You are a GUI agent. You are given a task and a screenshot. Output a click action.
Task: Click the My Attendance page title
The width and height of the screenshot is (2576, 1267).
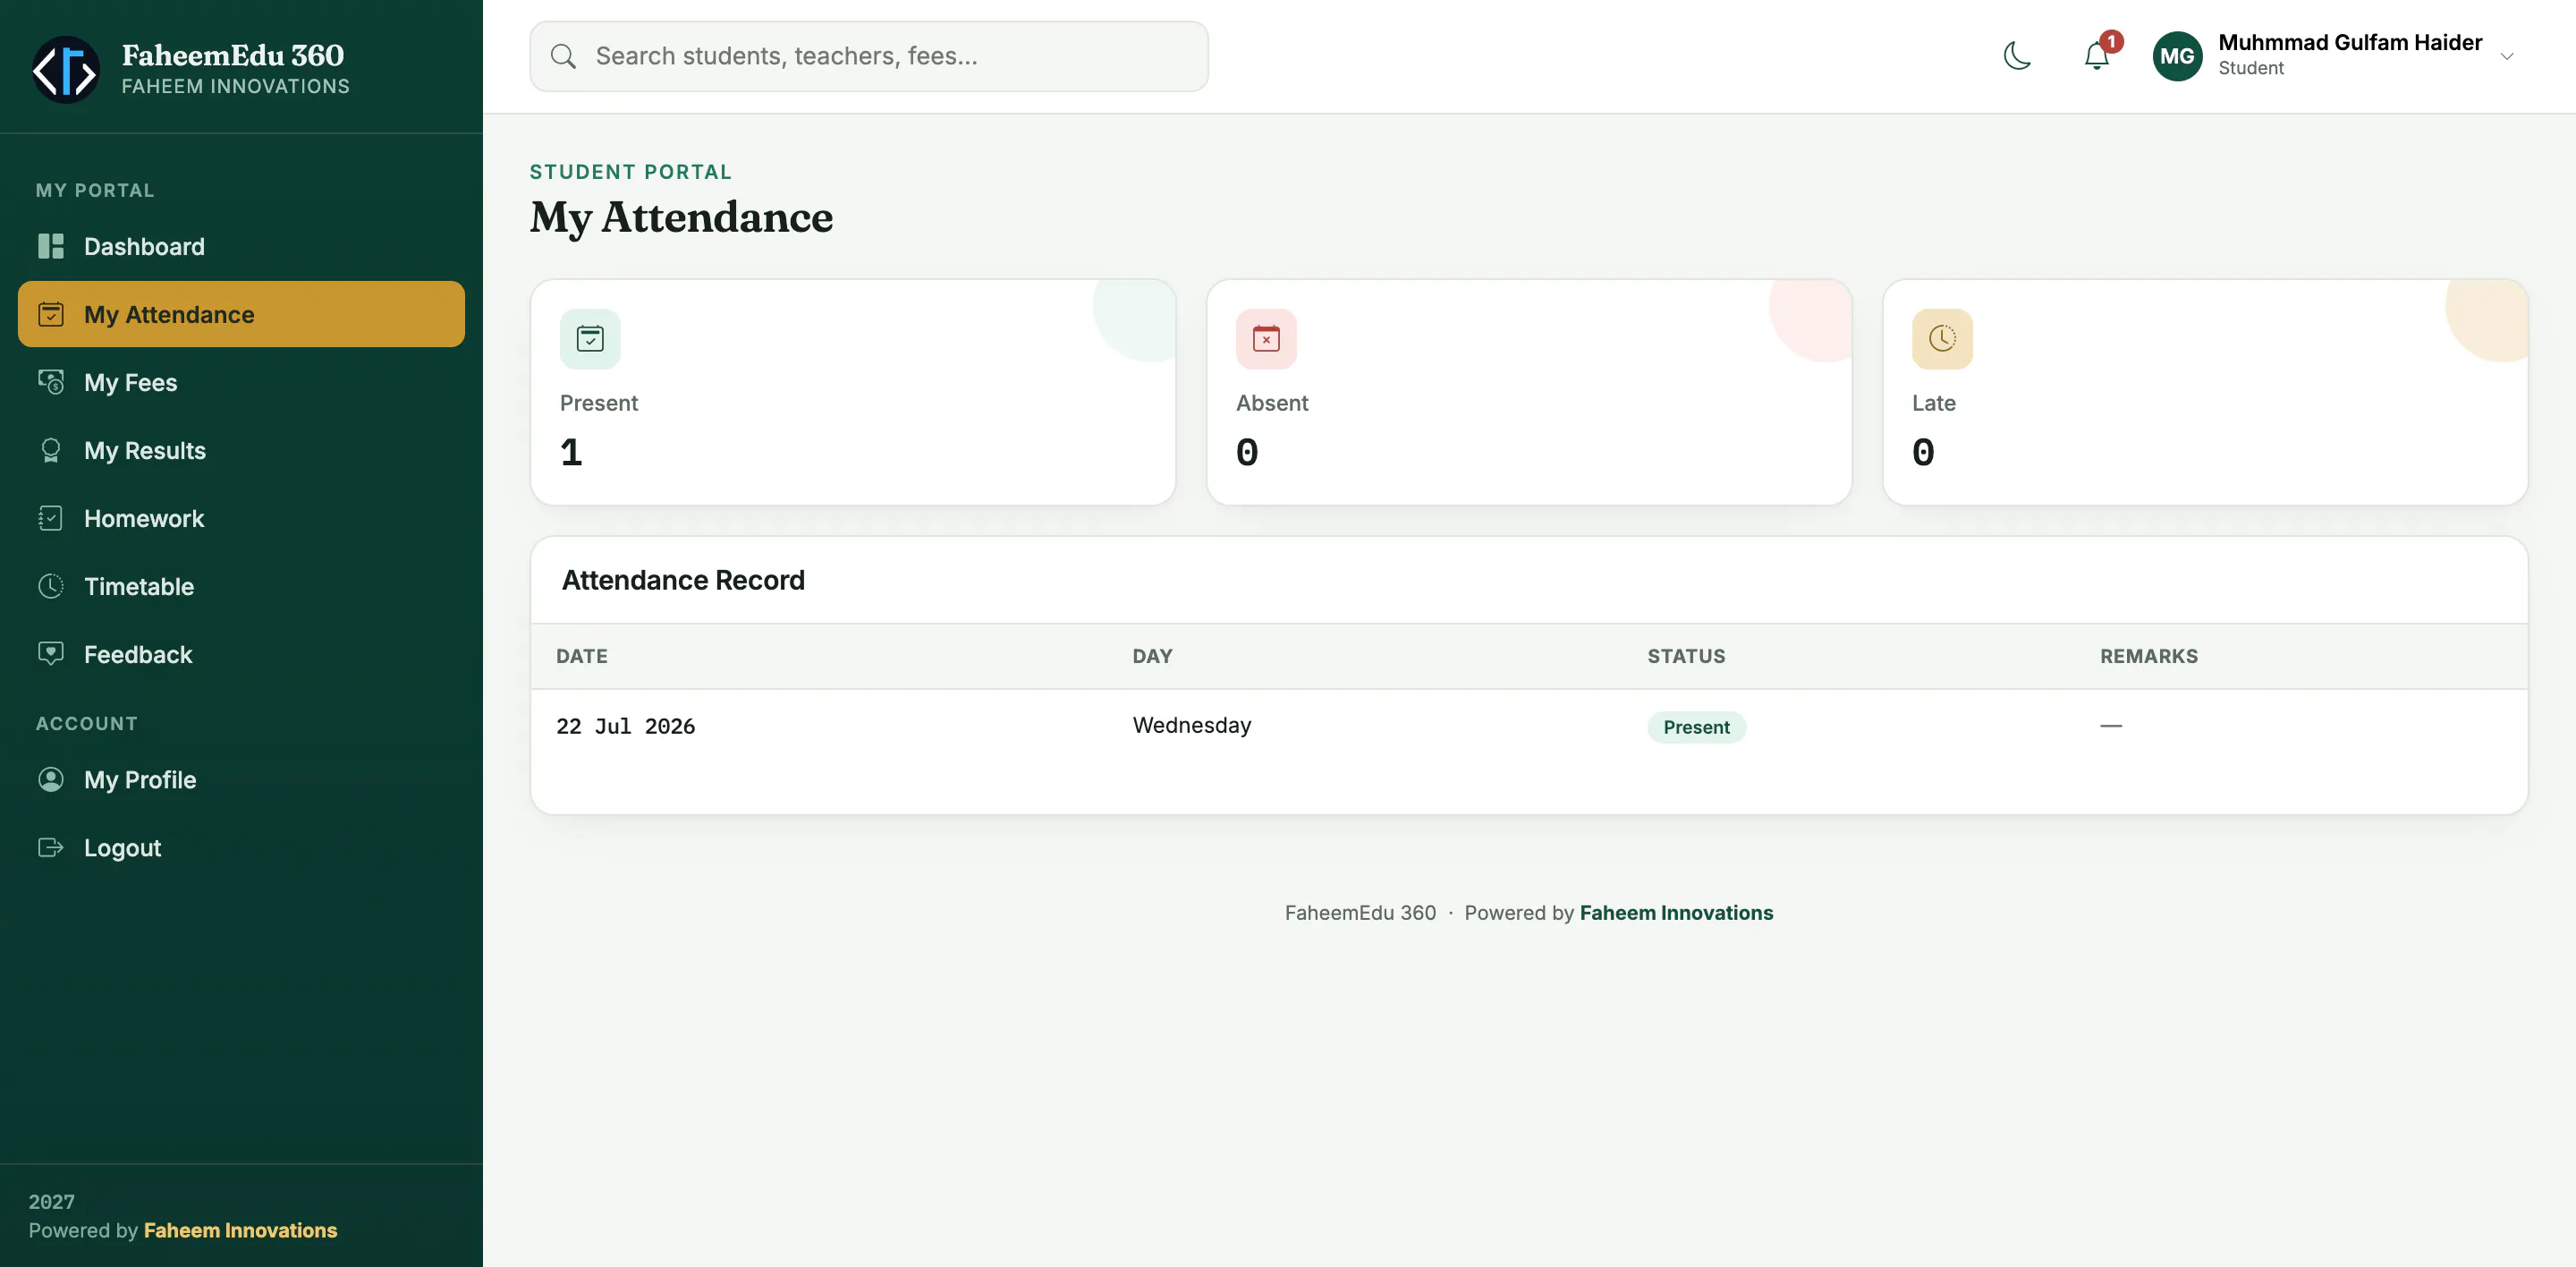(681, 217)
